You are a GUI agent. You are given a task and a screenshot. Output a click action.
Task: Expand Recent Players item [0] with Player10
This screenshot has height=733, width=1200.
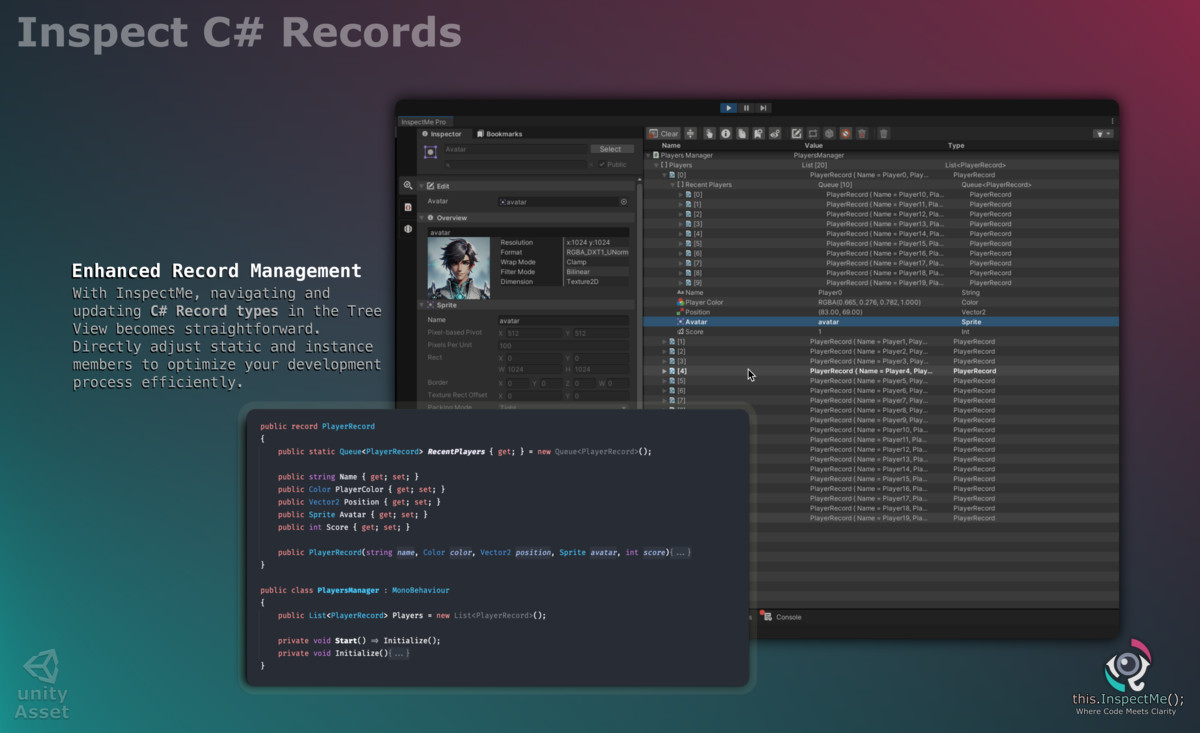[x=681, y=194]
